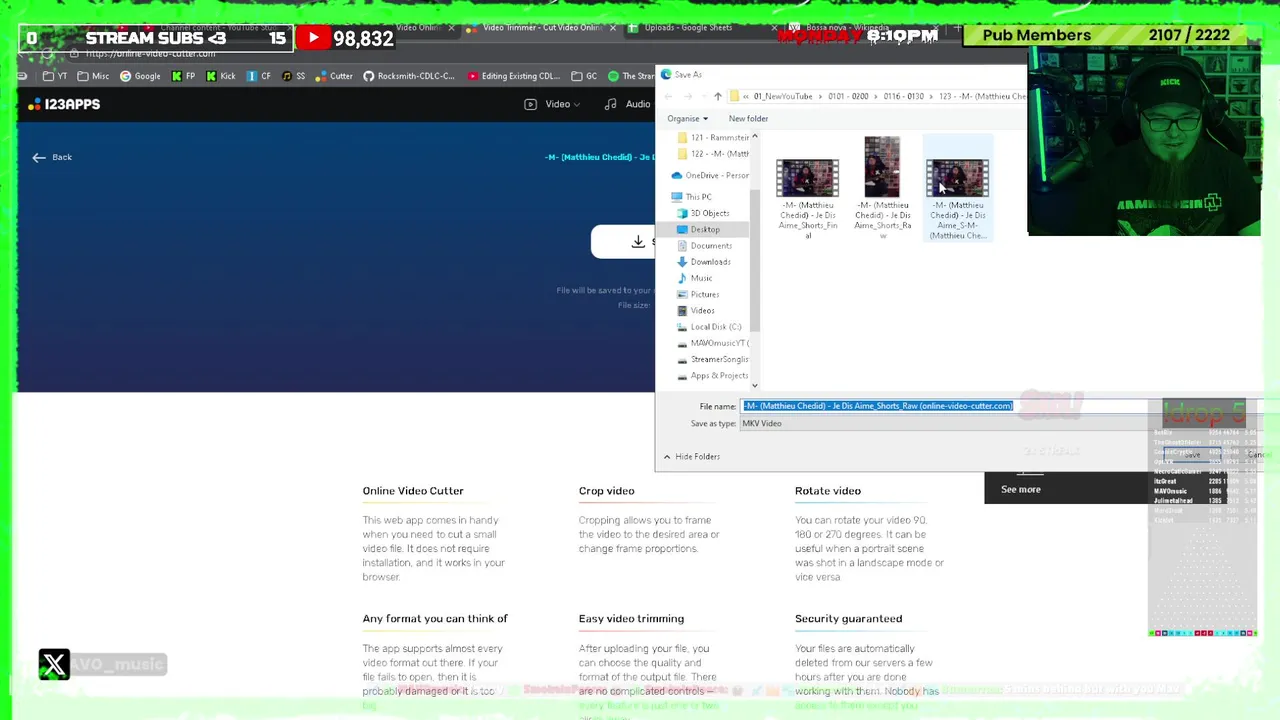Open the Apps & Projects drive
The height and width of the screenshot is (720, 1280).
tap(713, 375)
